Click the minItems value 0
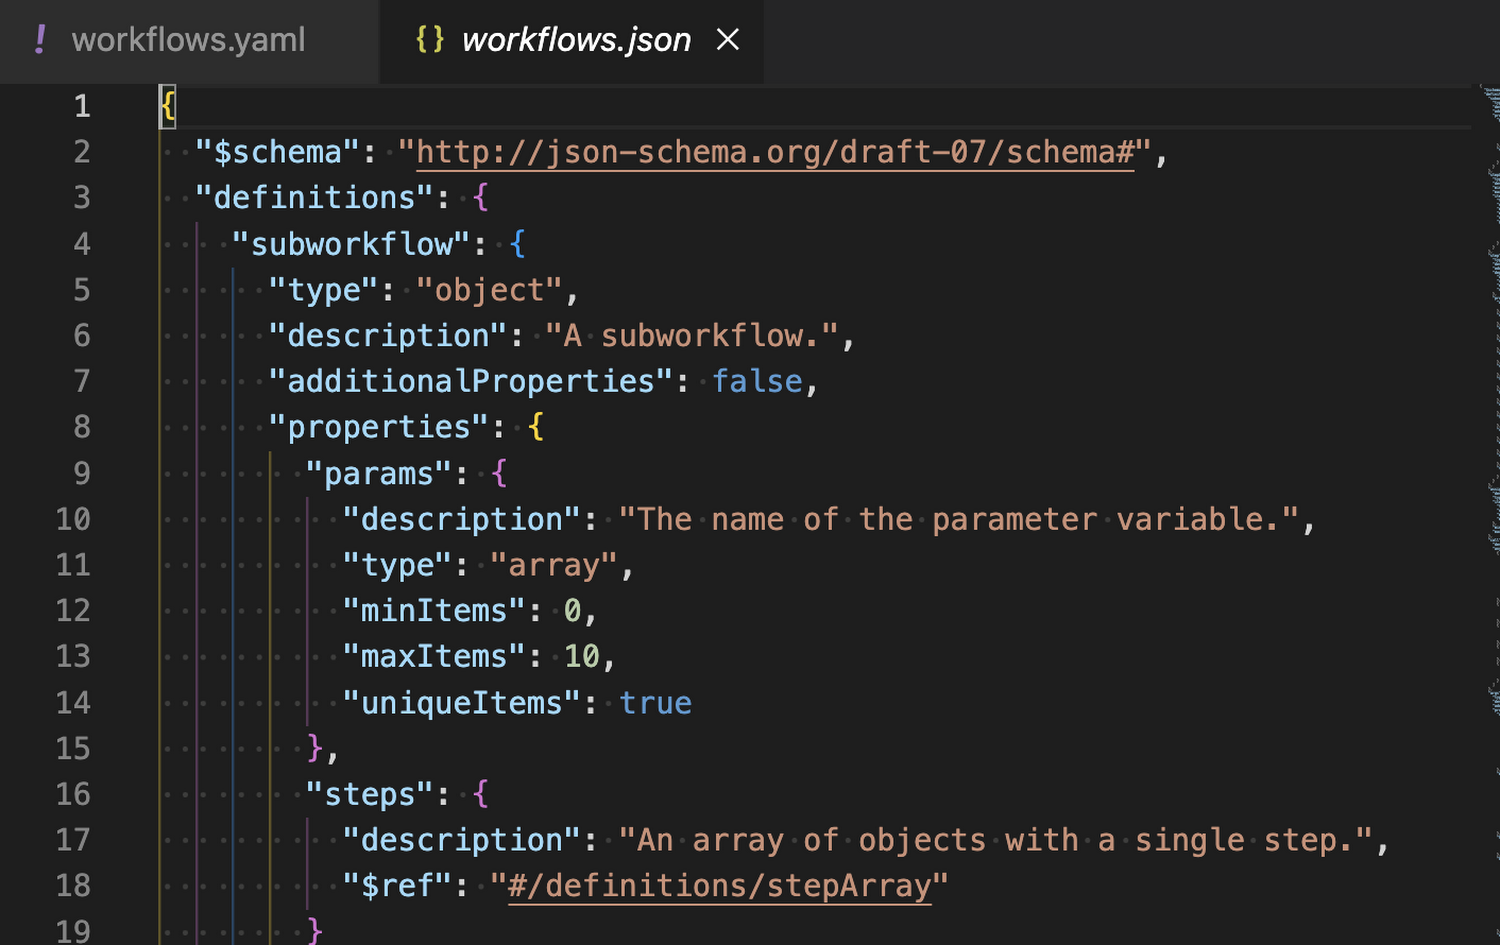This screenshot has width=1500, height=945. pyautogui.click(x=573, y=611)
